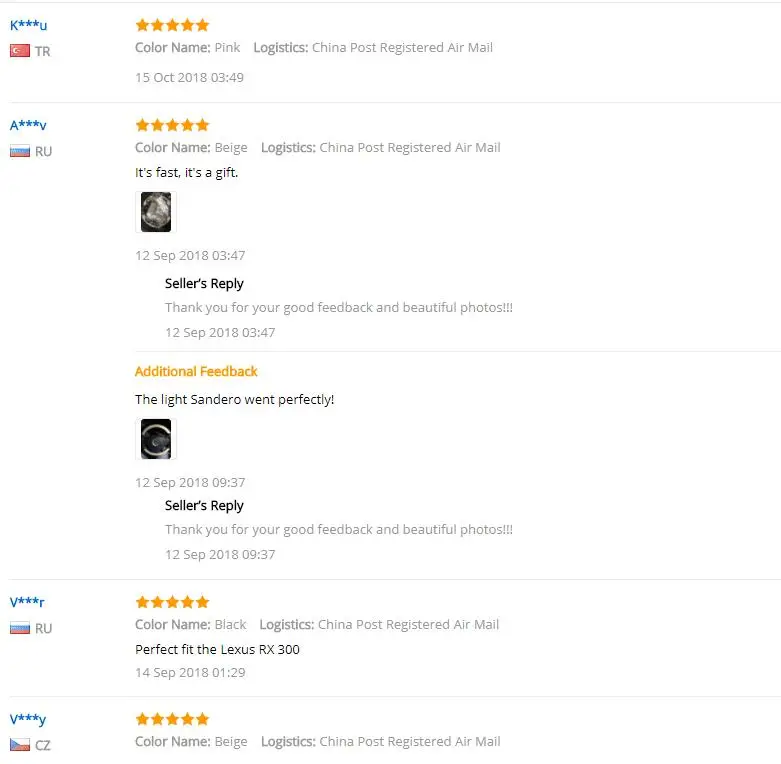Click the Czech flag icon
The image size is (781, 764).
[20, 745]
